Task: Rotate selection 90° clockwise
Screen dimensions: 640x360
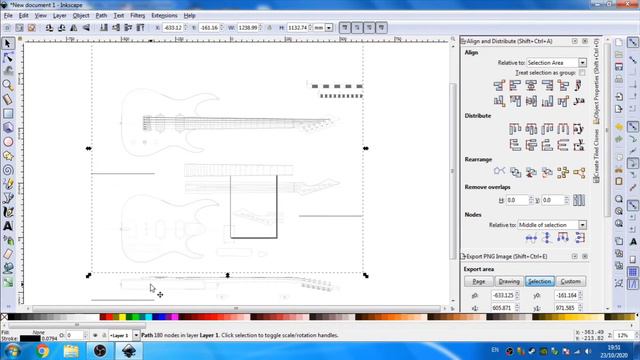Action: (x=62, y=28)
